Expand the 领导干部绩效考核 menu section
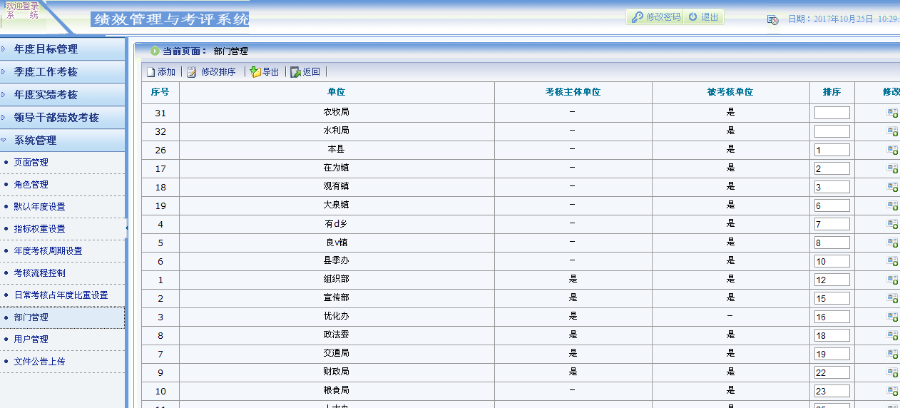900x408 pixels. pyautogui.click(x=62, y=118)
